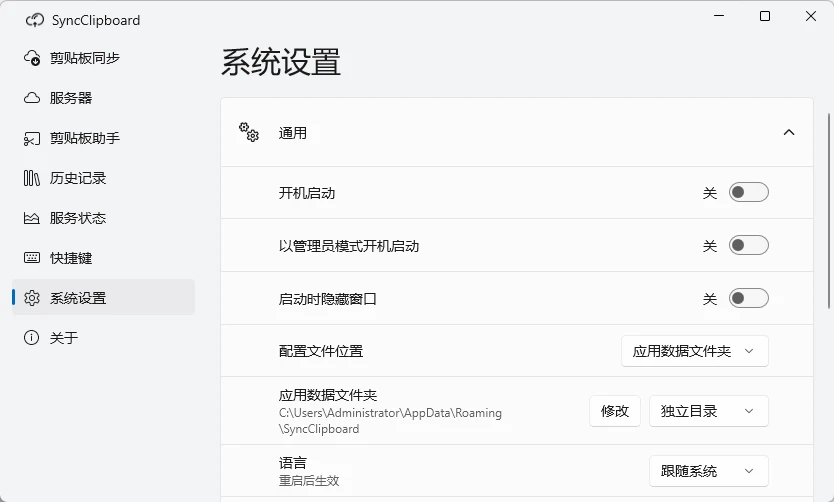Open the 语言 跟随系统 dropdown
The height and width of the screenshot is (502, 834).
(x=708, y=471)
